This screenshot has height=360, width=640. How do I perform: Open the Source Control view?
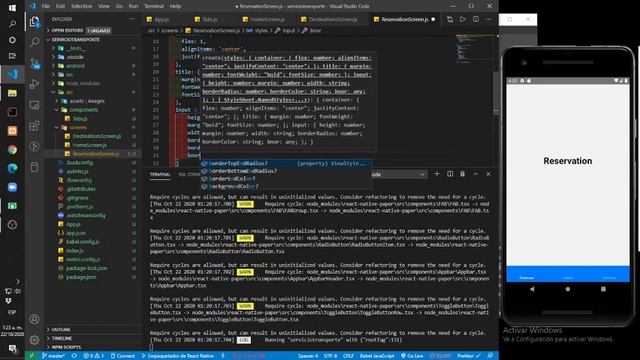point(35,63)
